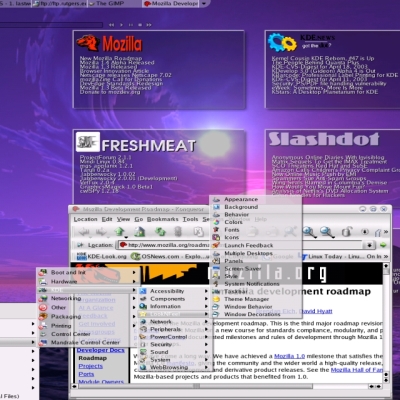
Task: Stop loading with traffic light icon
Action: pos(178,232)
